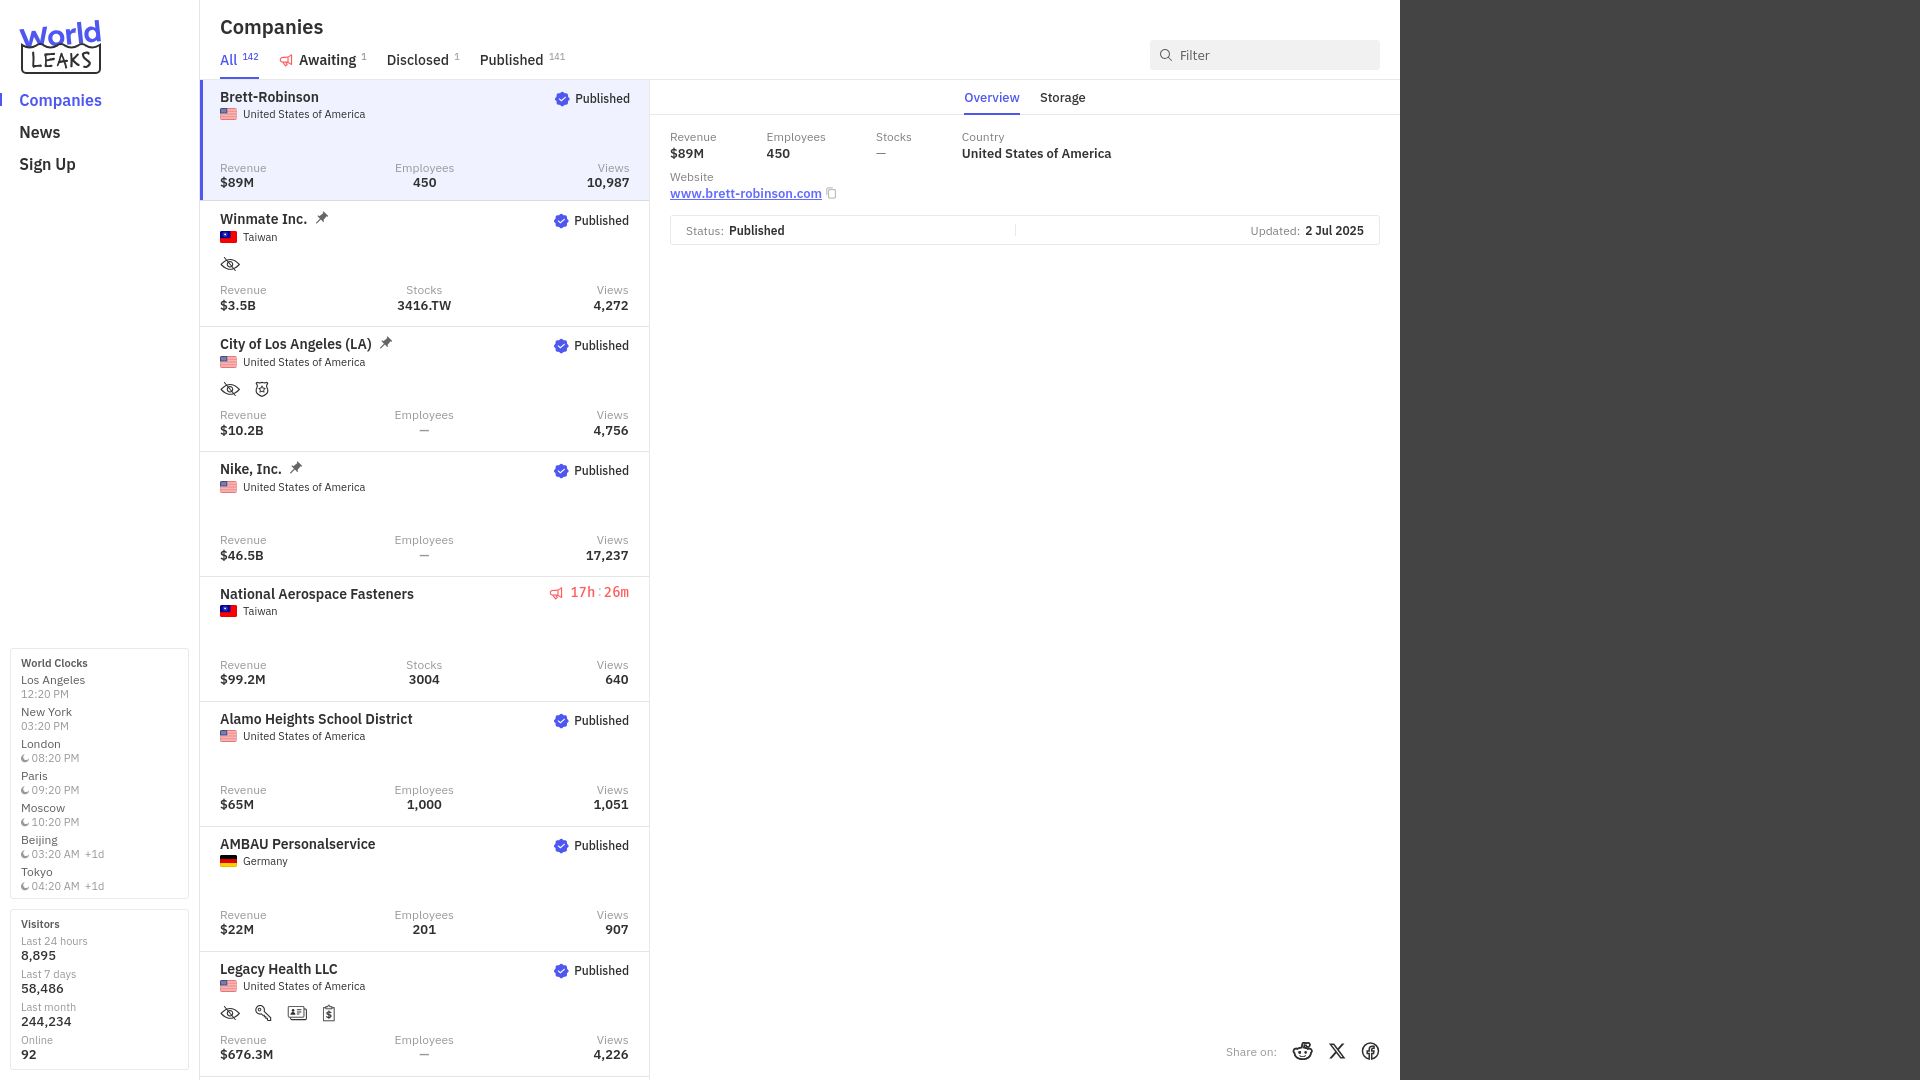Click the $10.2B revenue for City of Los Angeles
1920x1080 pixels.
[x=242, y=431]
